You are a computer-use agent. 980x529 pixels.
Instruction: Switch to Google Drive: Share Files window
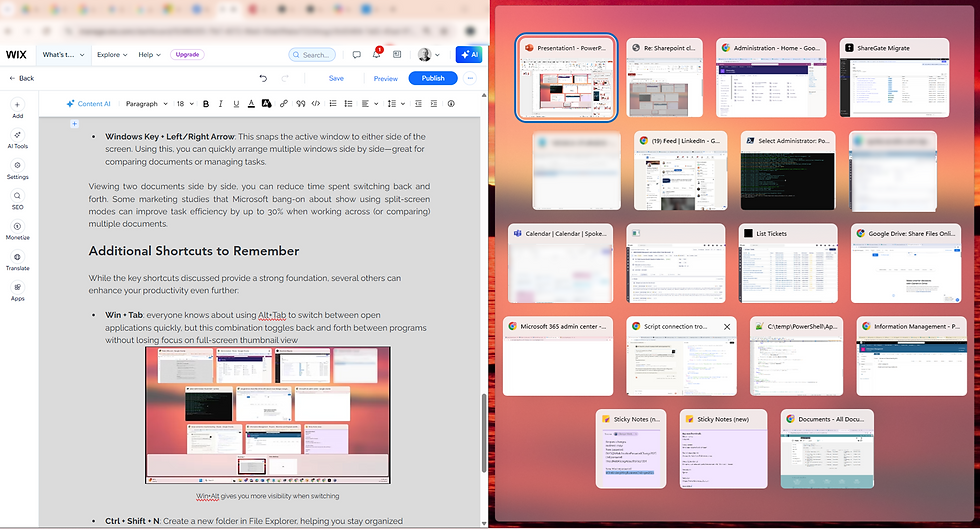[906, 263]
